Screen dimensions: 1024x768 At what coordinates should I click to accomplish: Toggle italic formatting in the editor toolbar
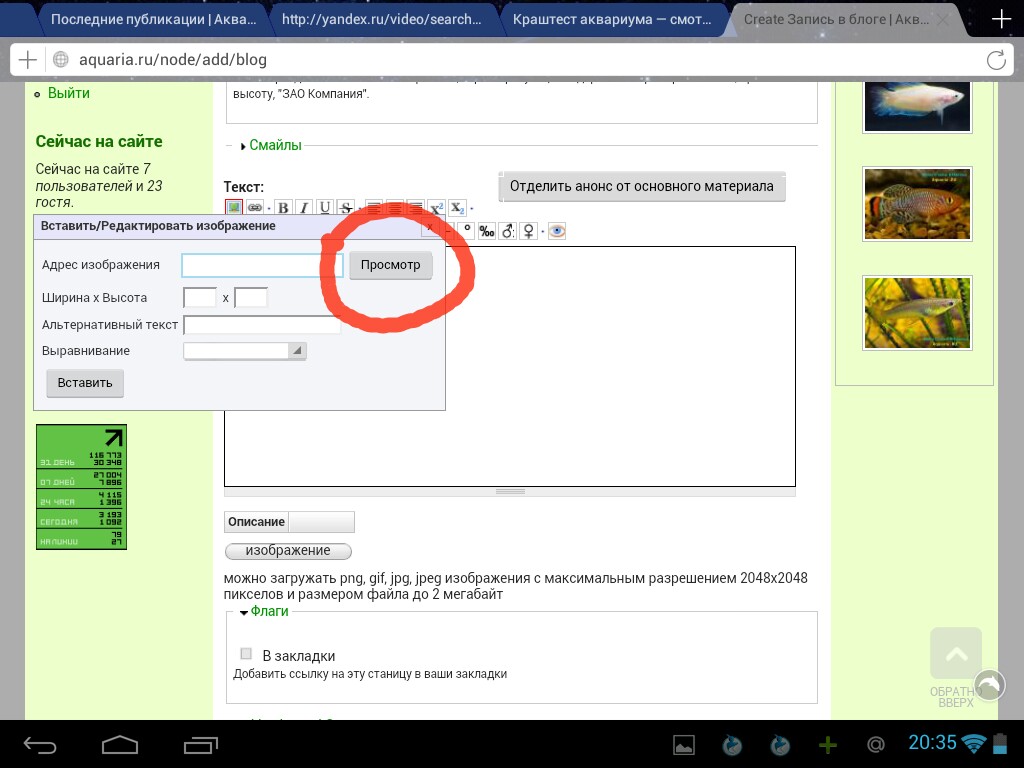tap(304, 208)
